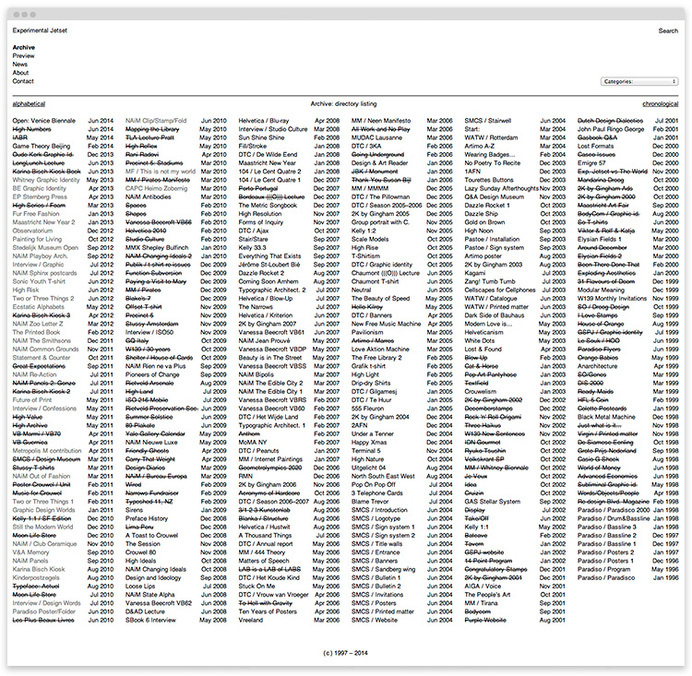
Task: Open GAS Stellar System entry
Action: point(493,502)
